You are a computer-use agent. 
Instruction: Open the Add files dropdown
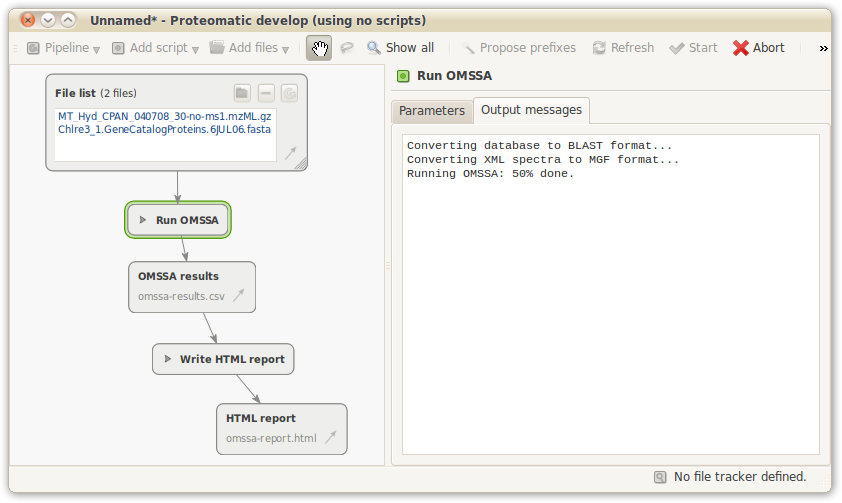(x=250, y=48)
